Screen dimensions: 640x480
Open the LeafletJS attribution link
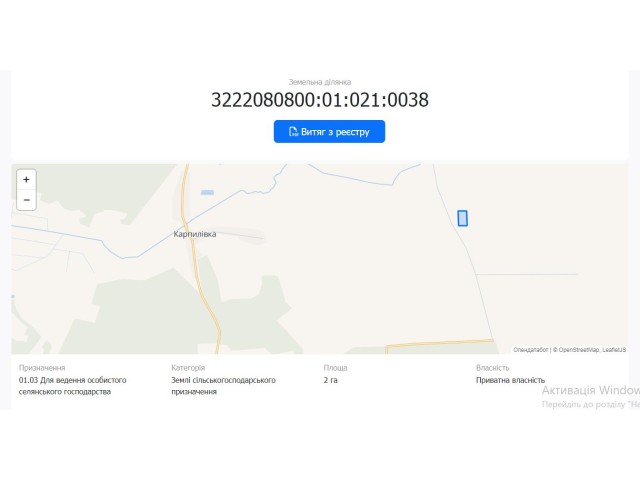pyautogui.click(x=614, y=350)
